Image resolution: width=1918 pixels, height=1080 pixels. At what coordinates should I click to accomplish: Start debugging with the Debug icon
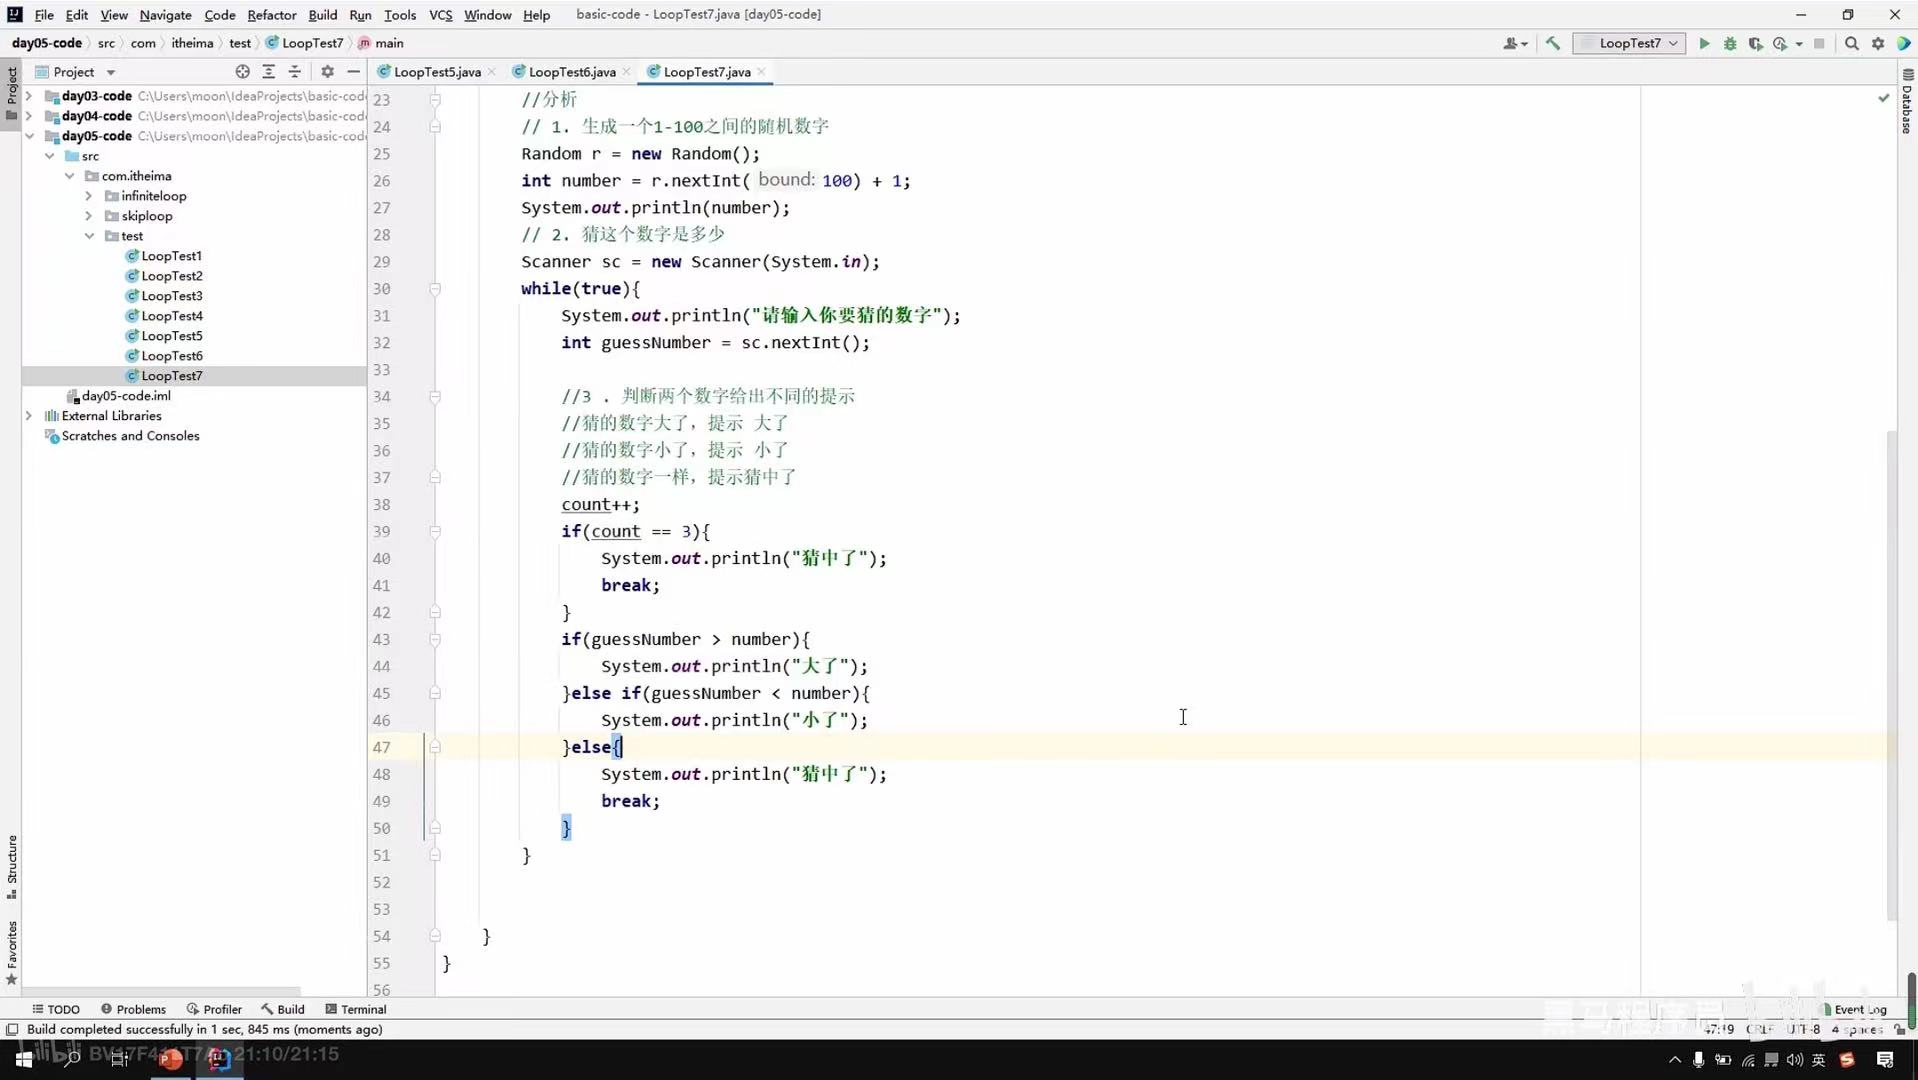1729,43
